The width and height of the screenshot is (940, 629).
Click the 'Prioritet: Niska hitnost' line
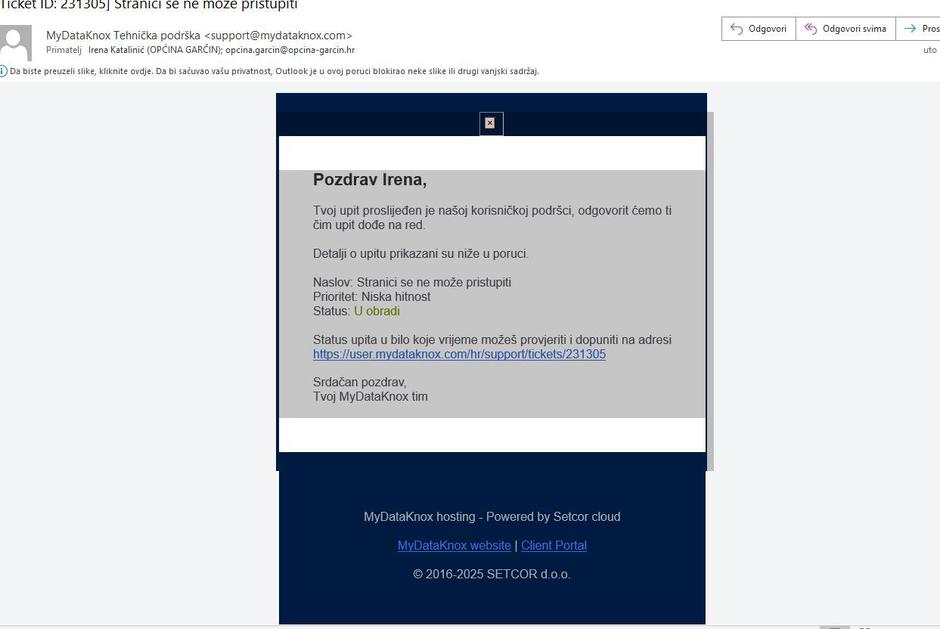(372, 297)
